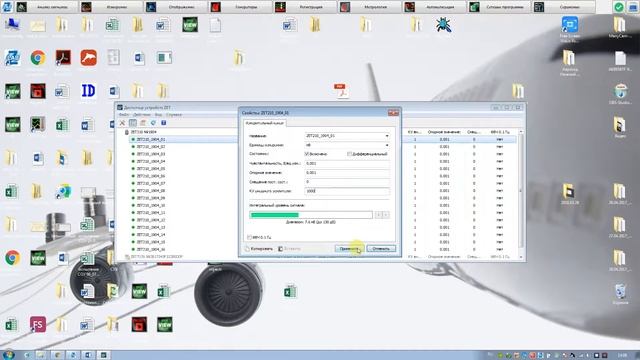The image size is (640, 360).
Task: Open the blue ID desktop icon
Action: pyautogui.click(x=88, y=91)
